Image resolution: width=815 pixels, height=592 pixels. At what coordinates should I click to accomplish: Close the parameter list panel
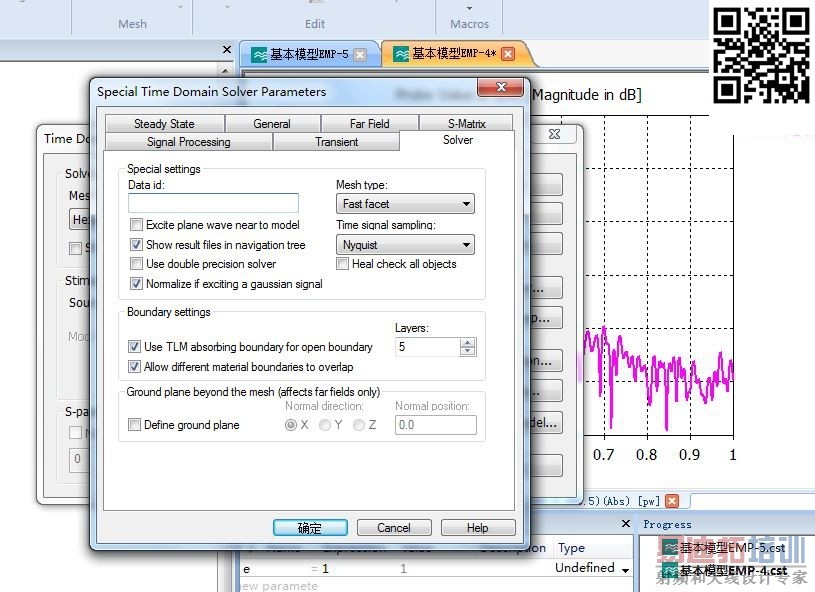point(626,523)
